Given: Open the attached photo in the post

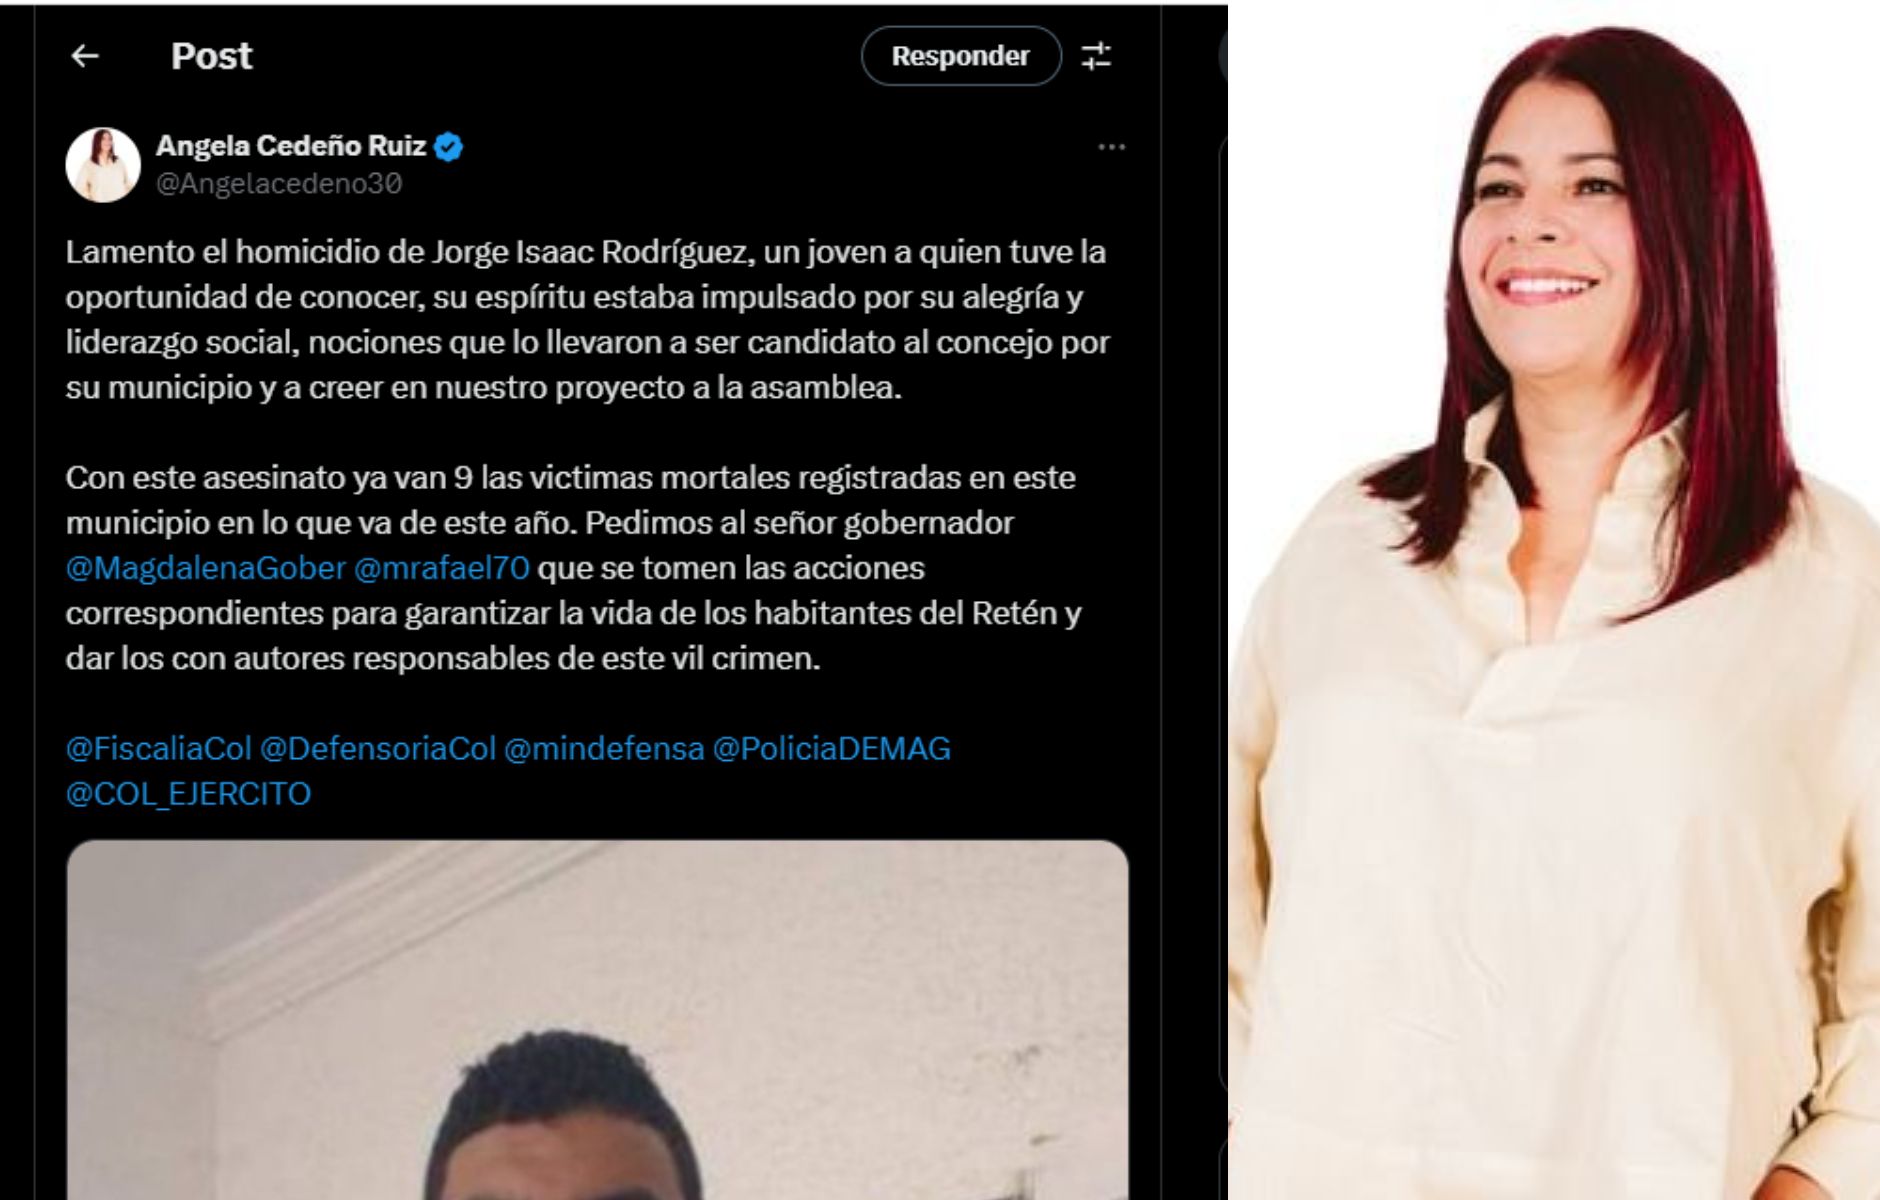Looking at the screenshot, I should point(597,1020).
